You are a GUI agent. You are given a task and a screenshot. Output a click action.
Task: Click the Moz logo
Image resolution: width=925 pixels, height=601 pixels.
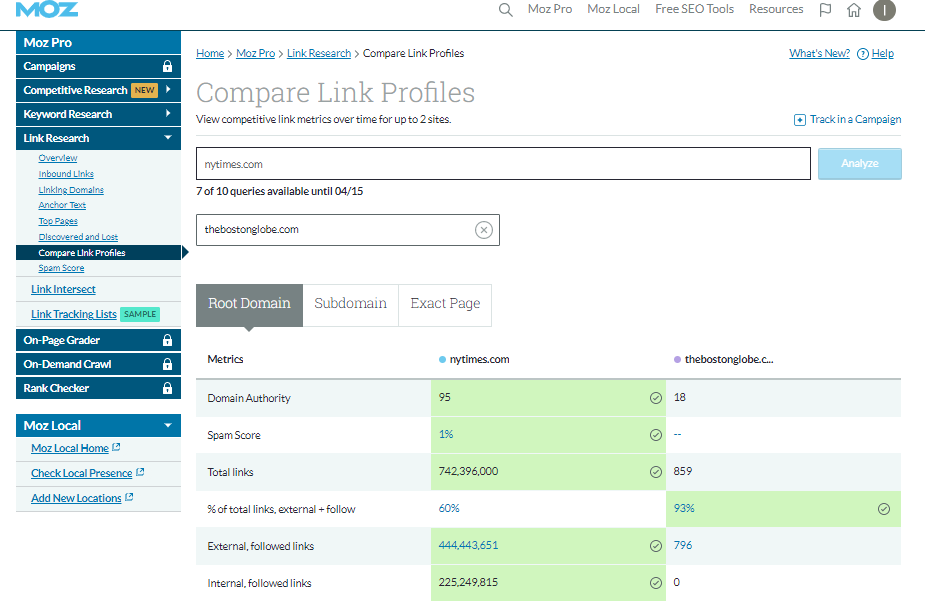47,9
